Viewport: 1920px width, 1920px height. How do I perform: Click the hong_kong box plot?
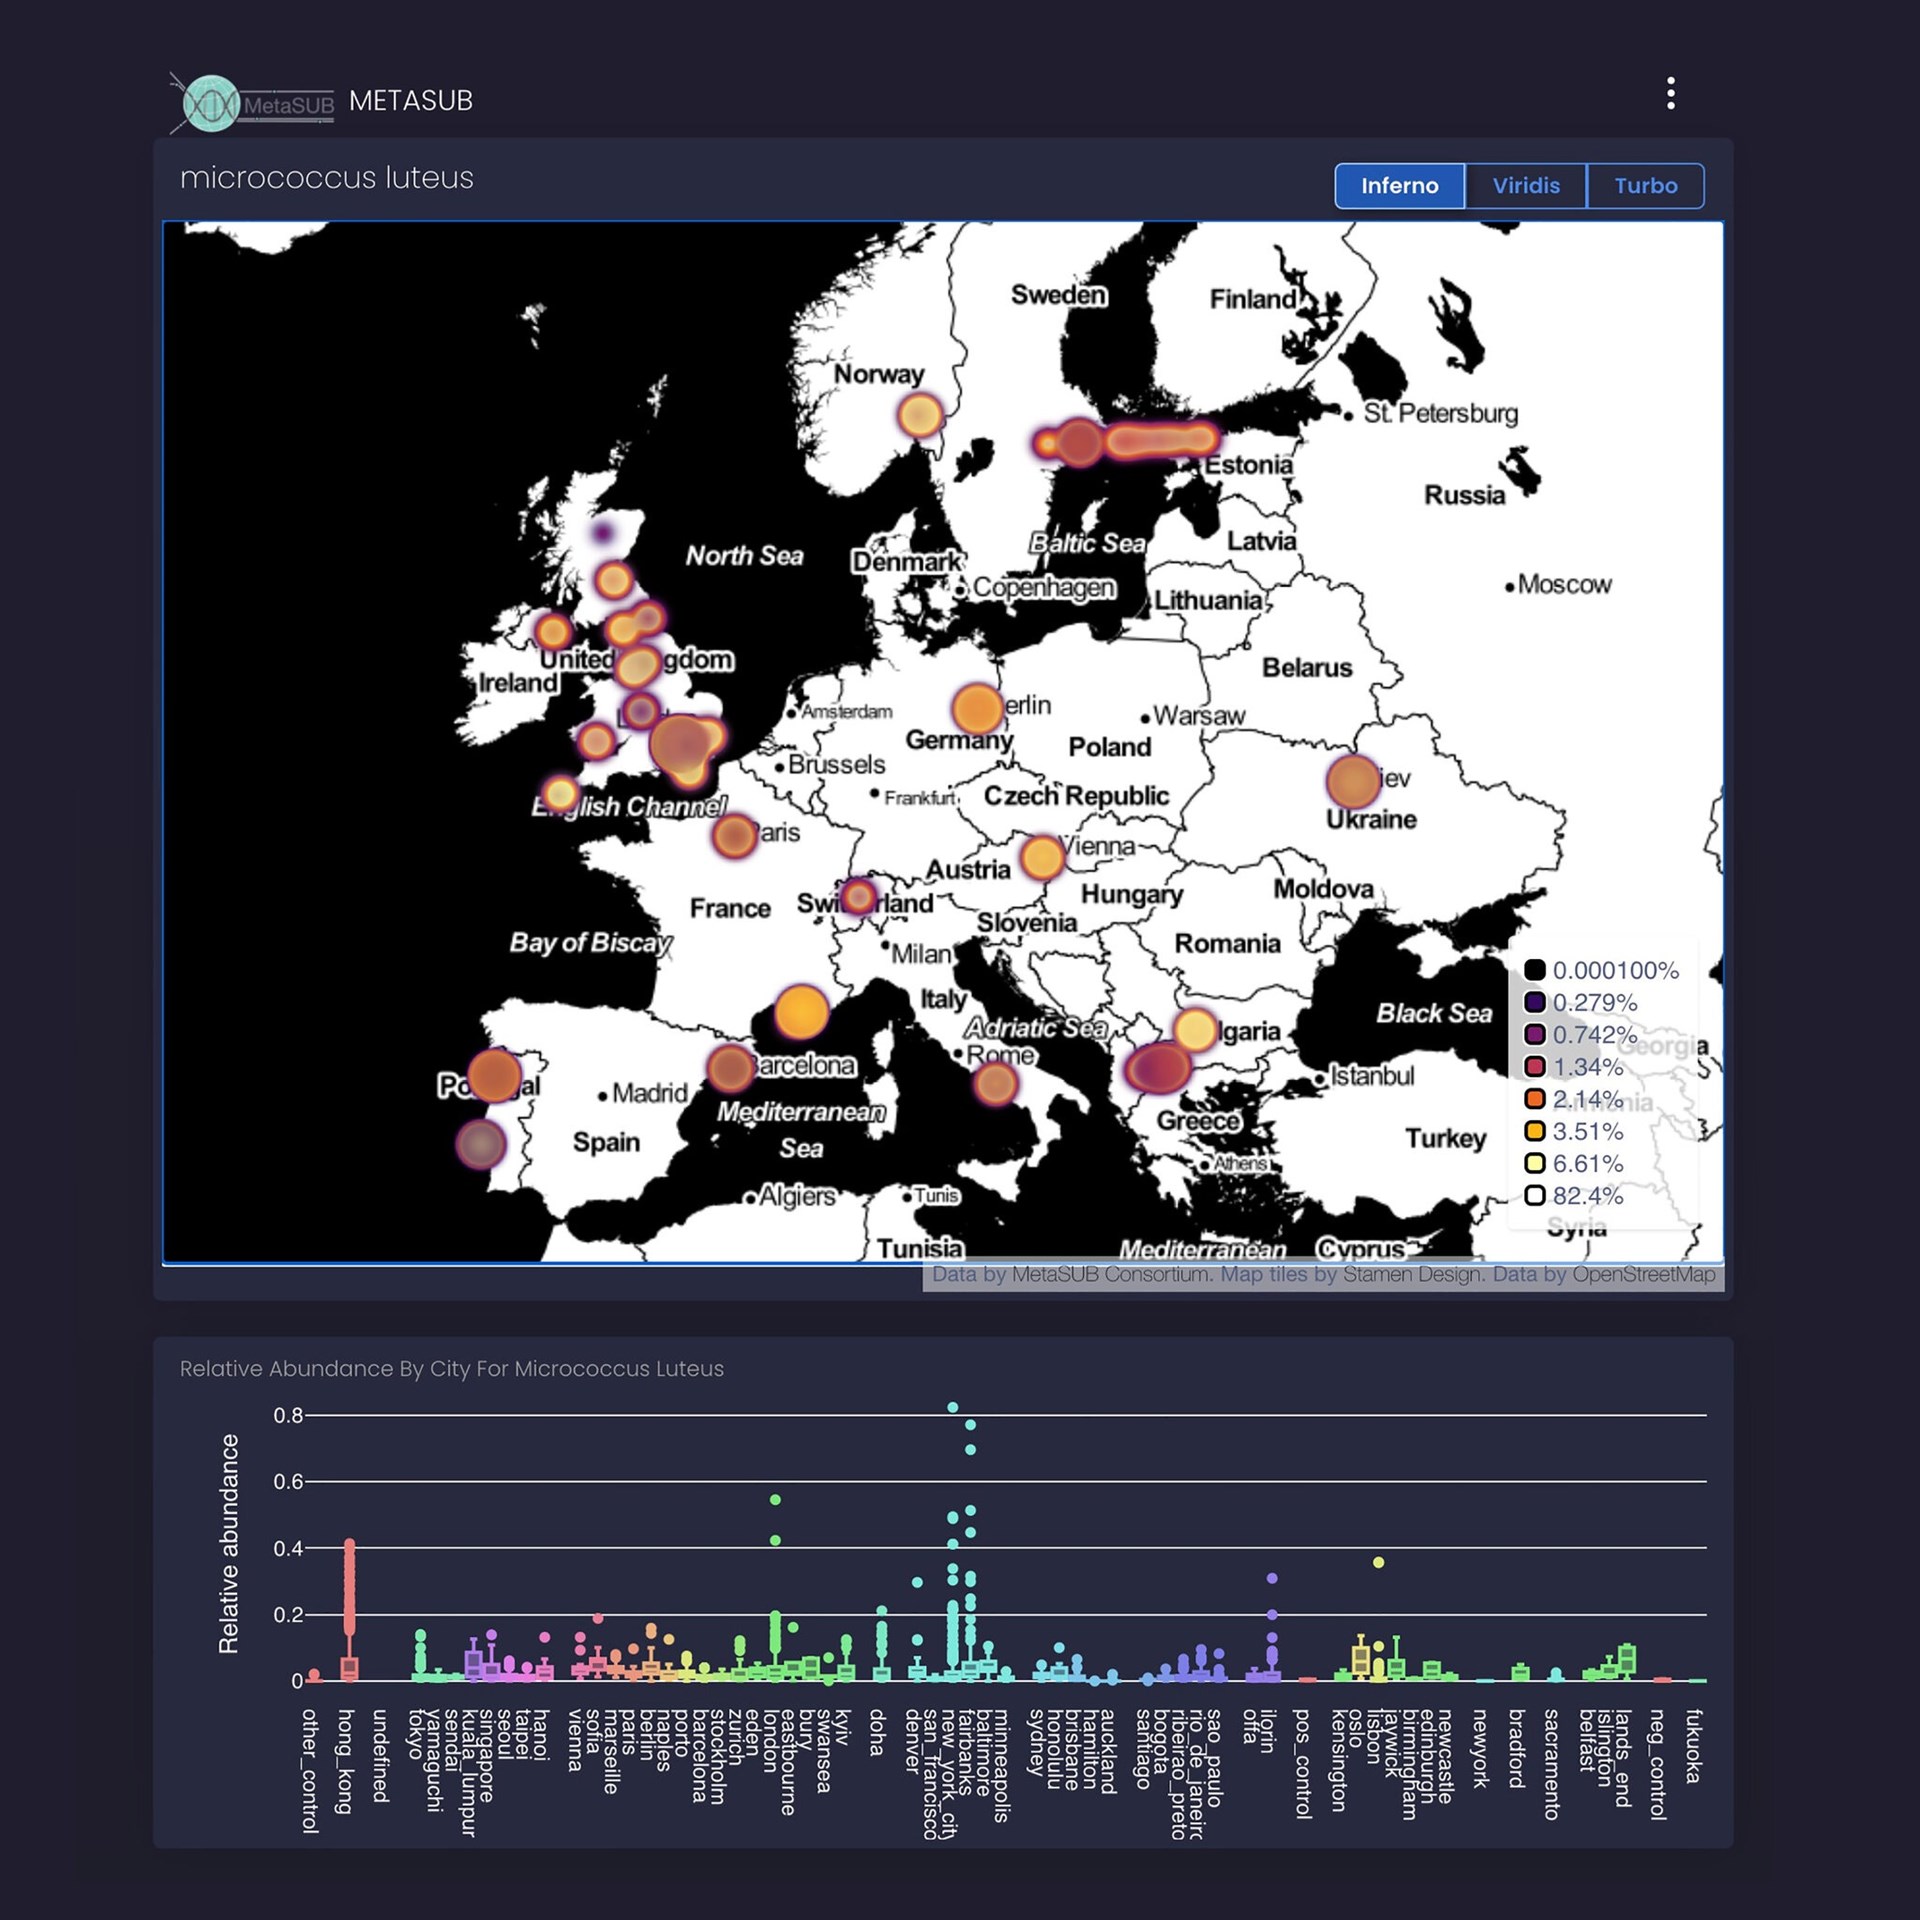(x=349, y=1667)
